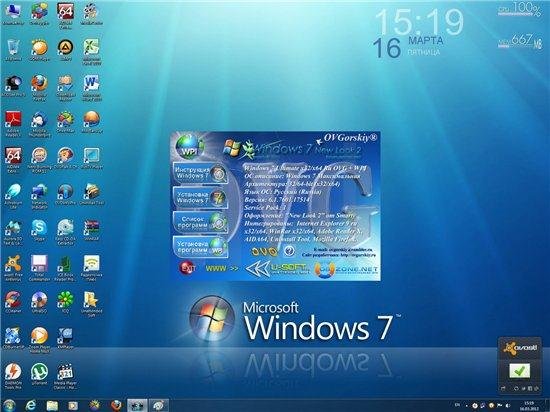Open ICE Book Reader desktop shortcut
550x412 pixels.
(x=65, y=268)
